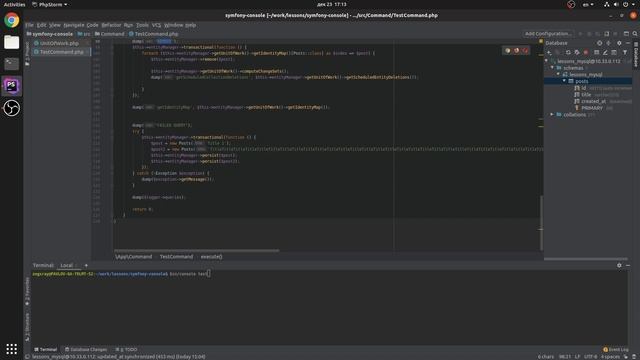The height and width of the screenshot is (360, 640).
Task: Click the symfony-console breadcrumb
Action: [49, 34]
